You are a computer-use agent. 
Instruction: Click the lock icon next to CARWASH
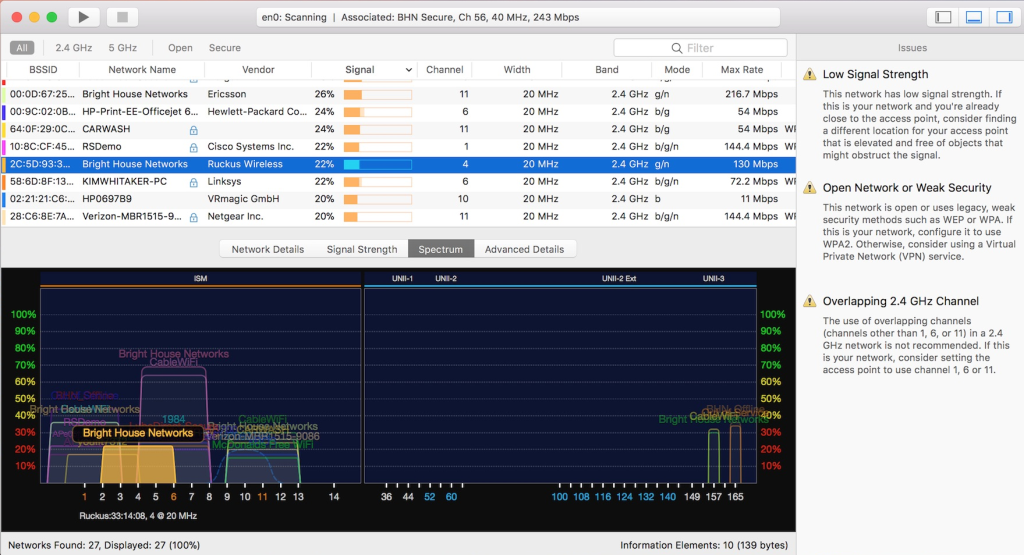[x=193, y=130]
